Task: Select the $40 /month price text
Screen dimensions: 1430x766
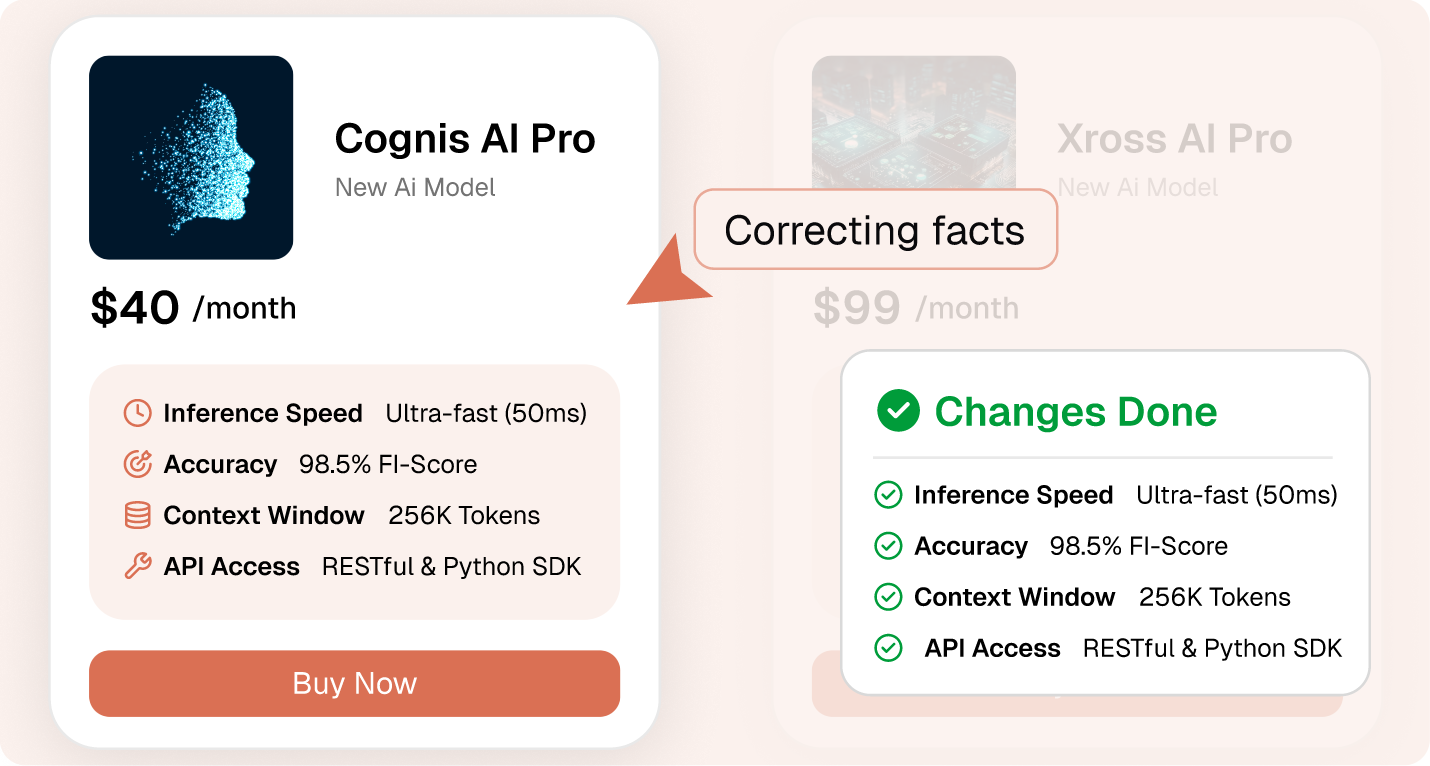Action: coord(193,308)
